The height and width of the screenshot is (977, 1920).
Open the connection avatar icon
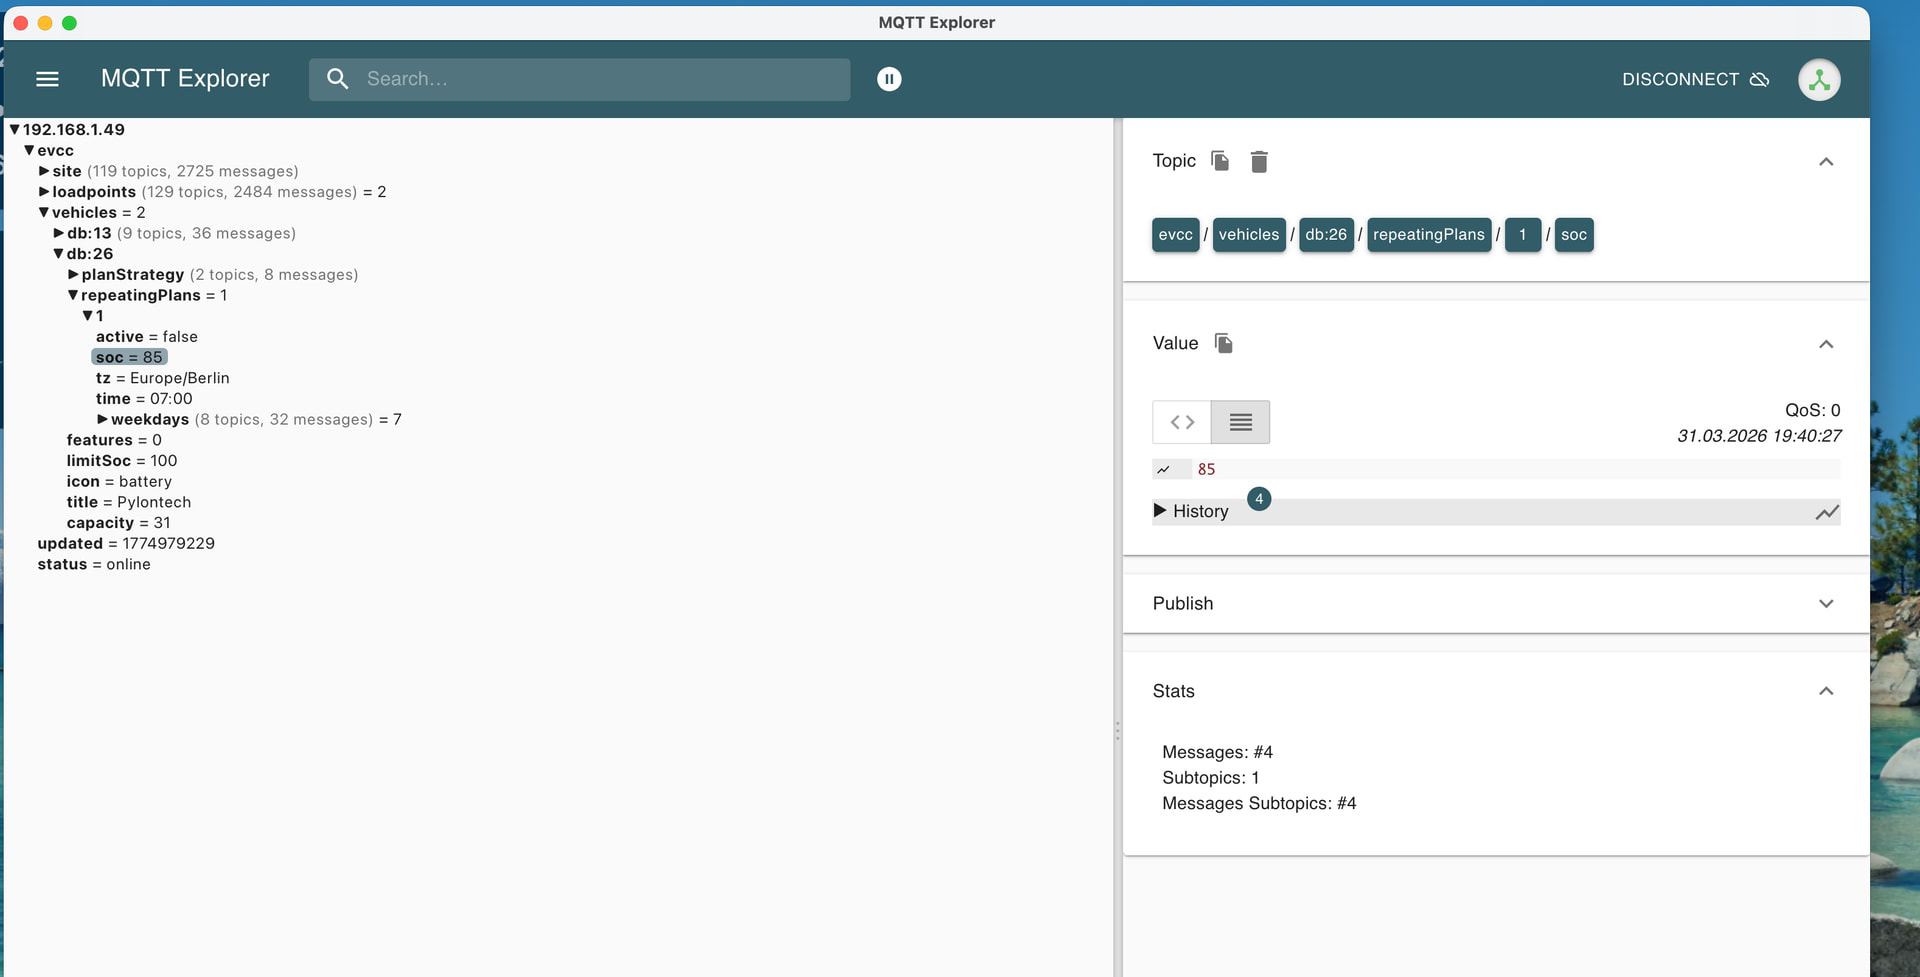coord(1819,80)
